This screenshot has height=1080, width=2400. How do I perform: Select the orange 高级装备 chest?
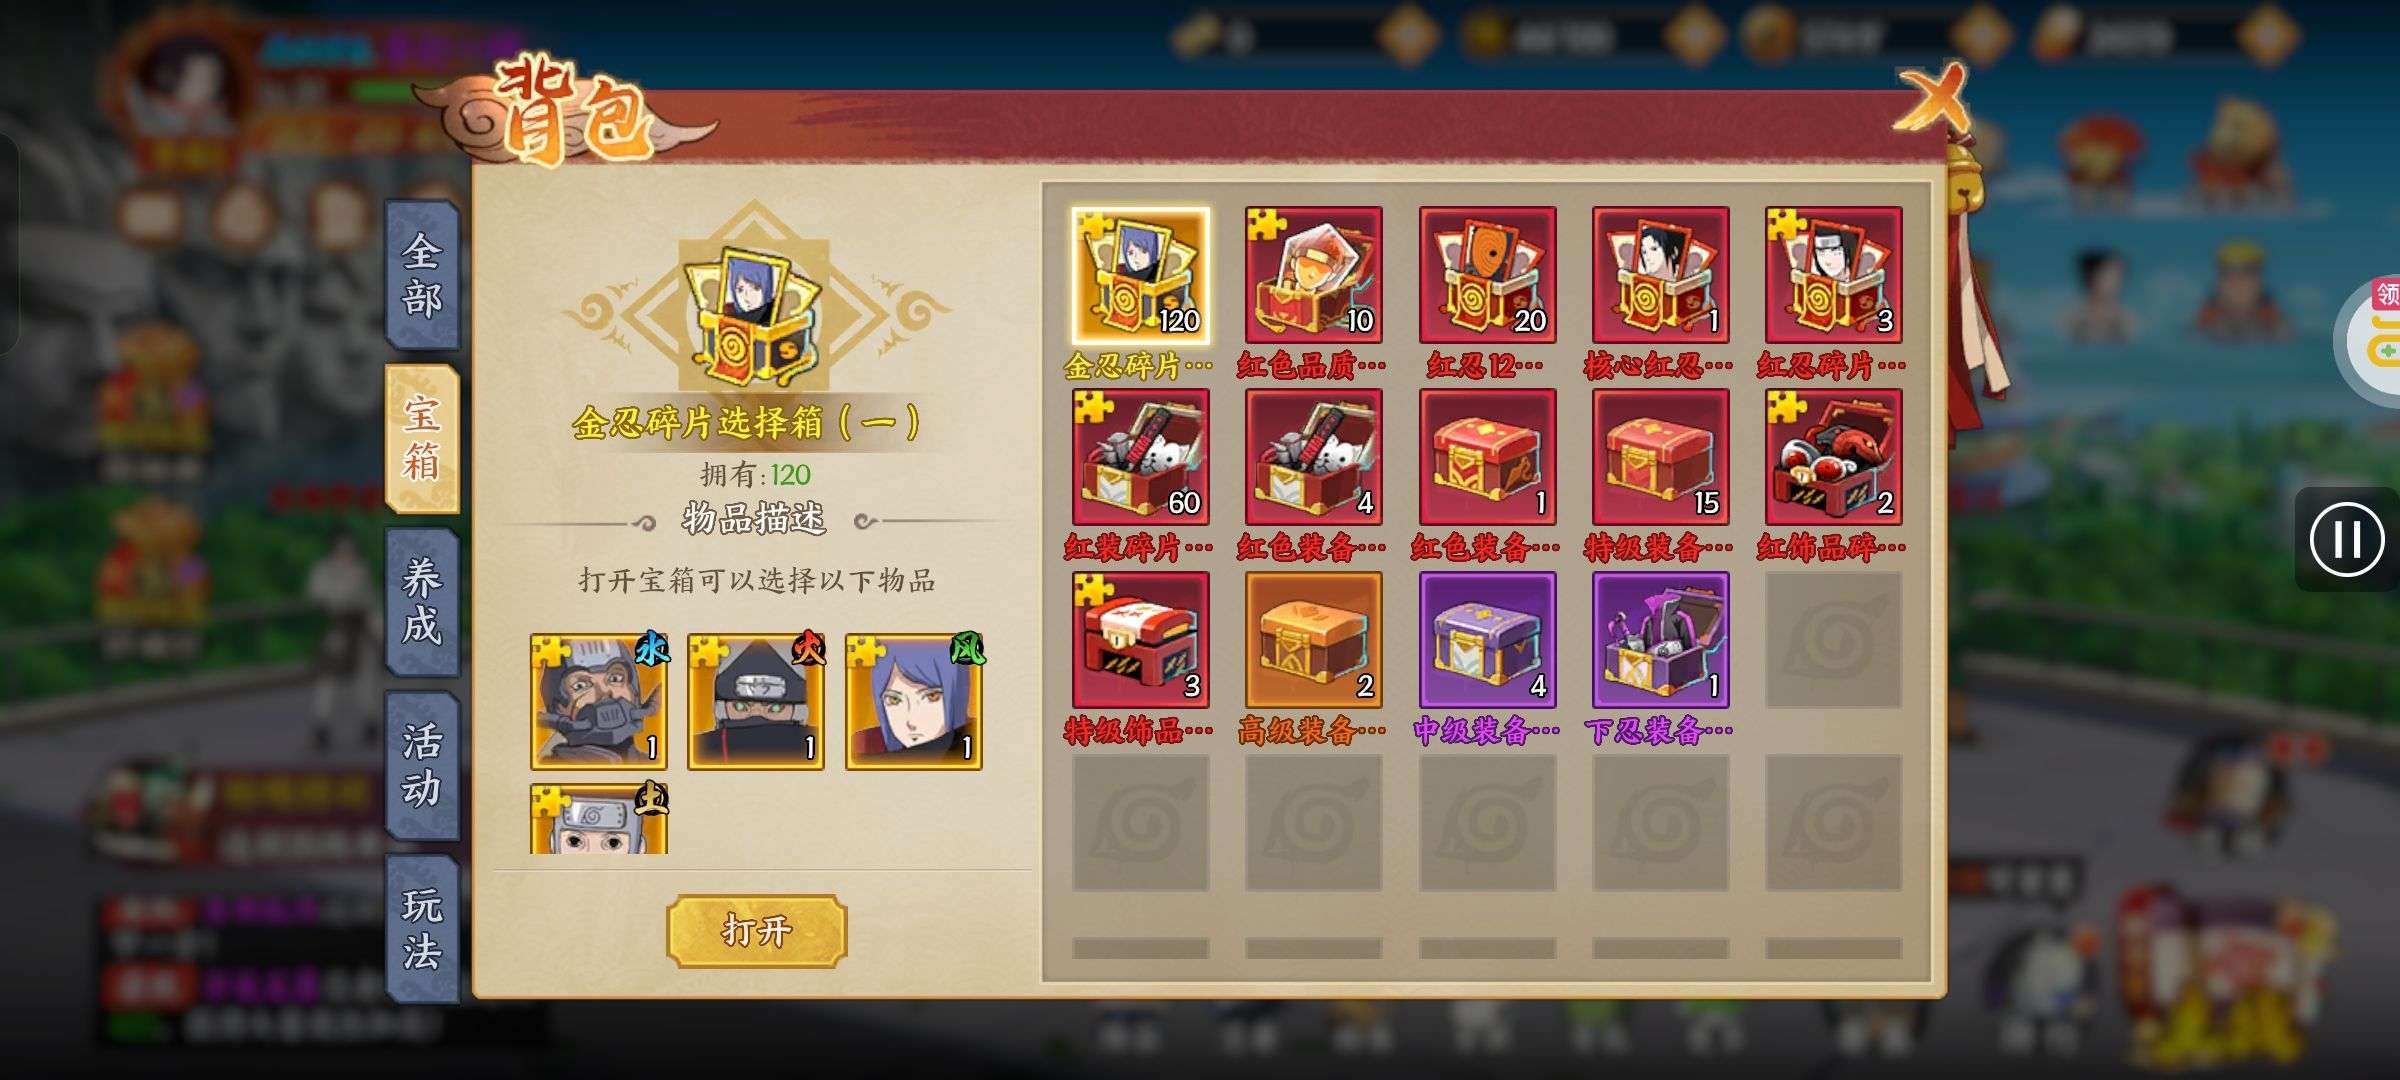[1313, 640]
